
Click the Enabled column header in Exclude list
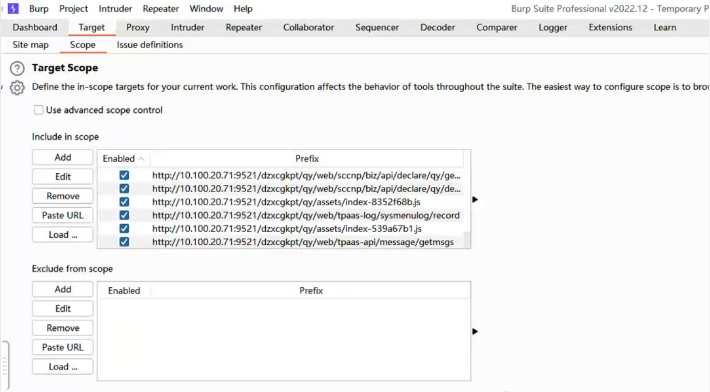click(x=124, y=291)
